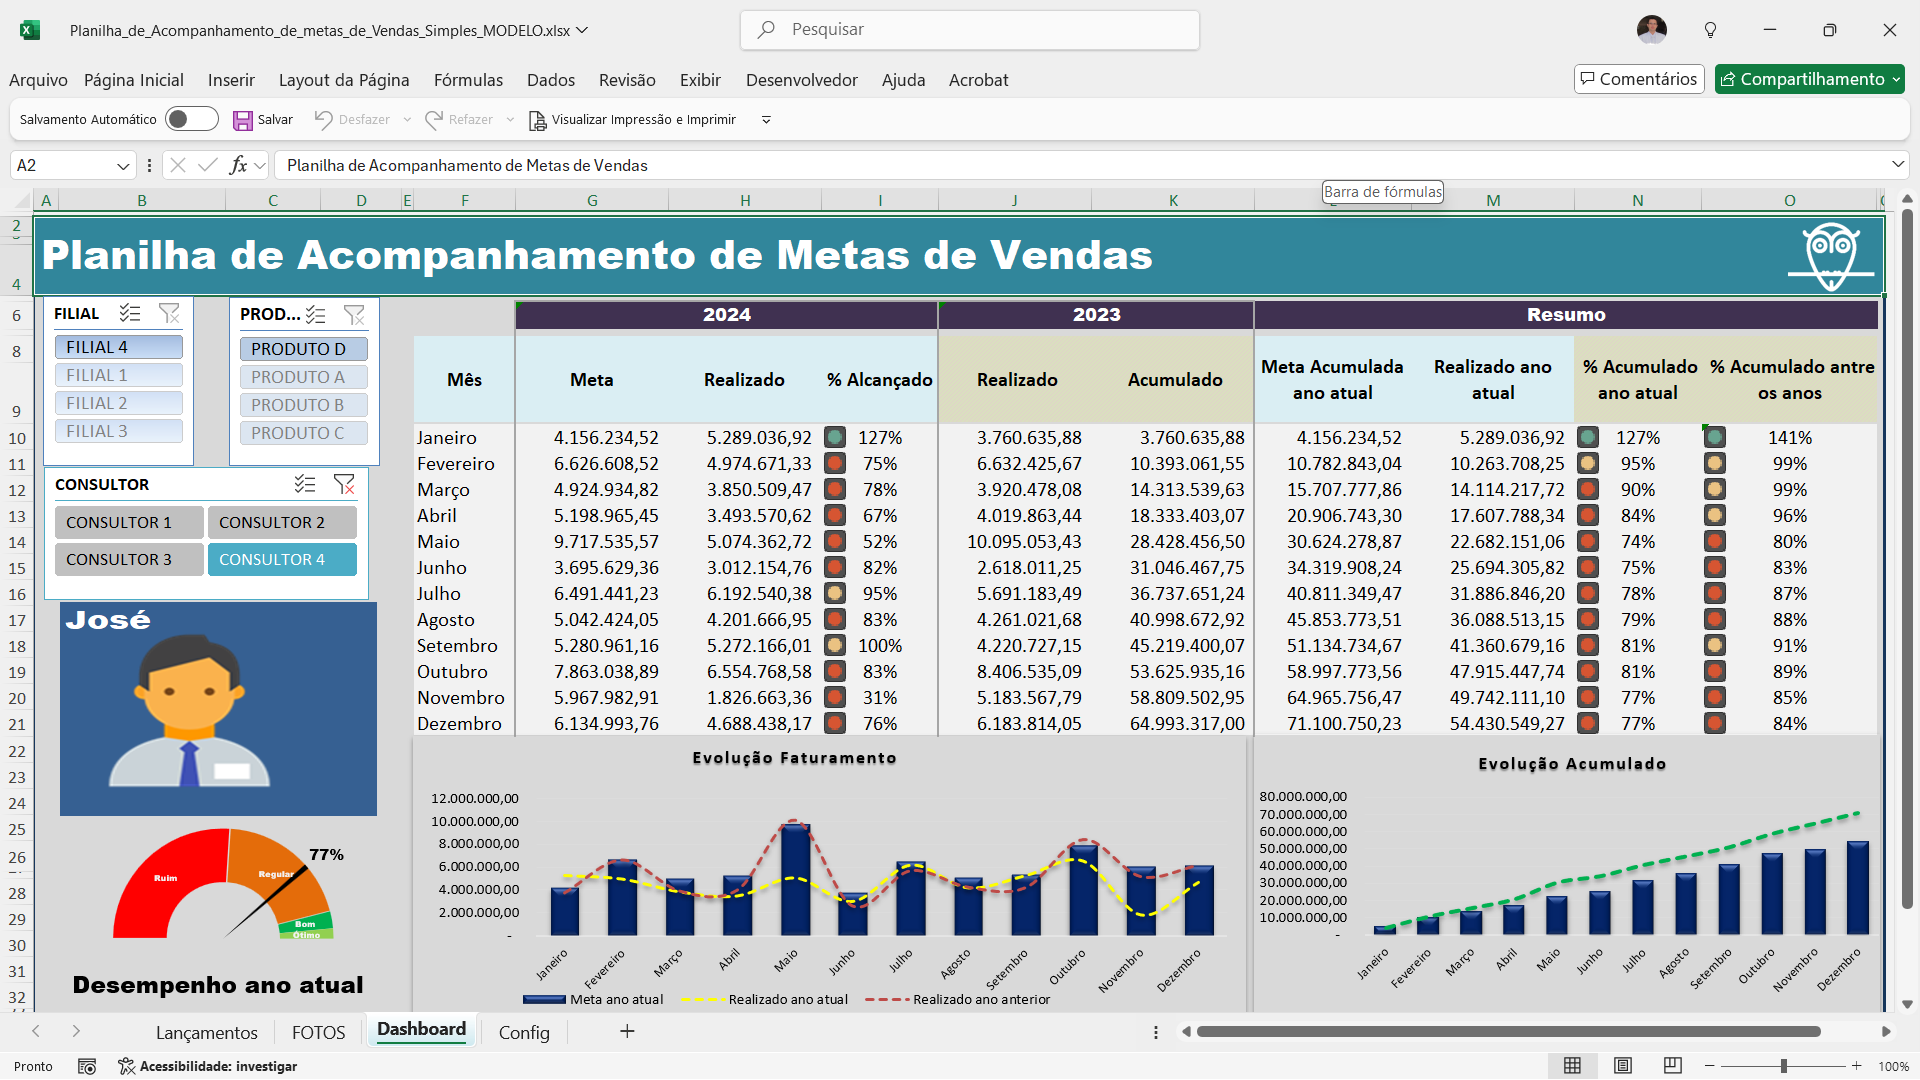Click the Comentários button
The image size is (1920, 1080).
pyautogui.click(x=1638, y=79)
